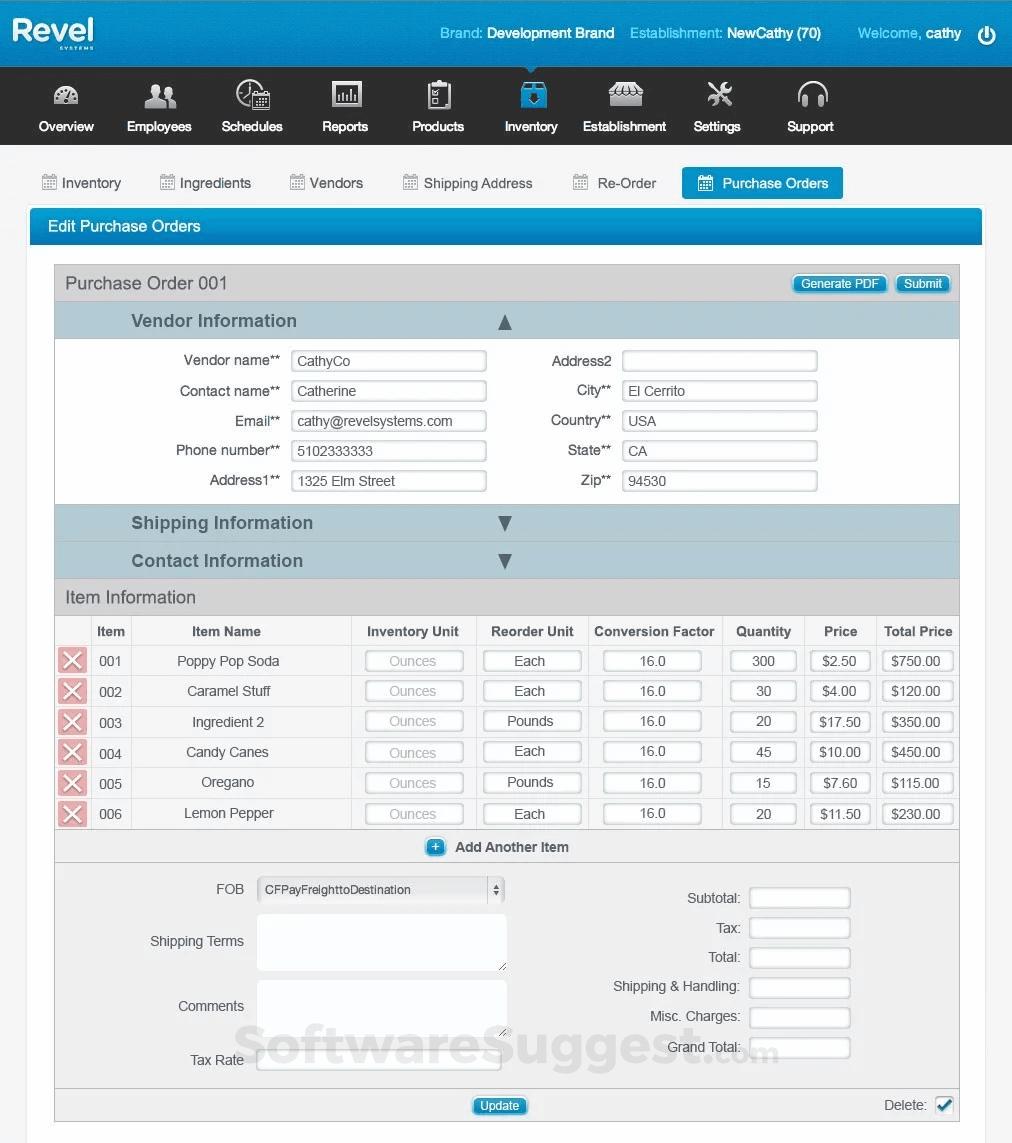
Task: Open the FOB dropdown
Action: pyautogui.click(x=497, y=889)
